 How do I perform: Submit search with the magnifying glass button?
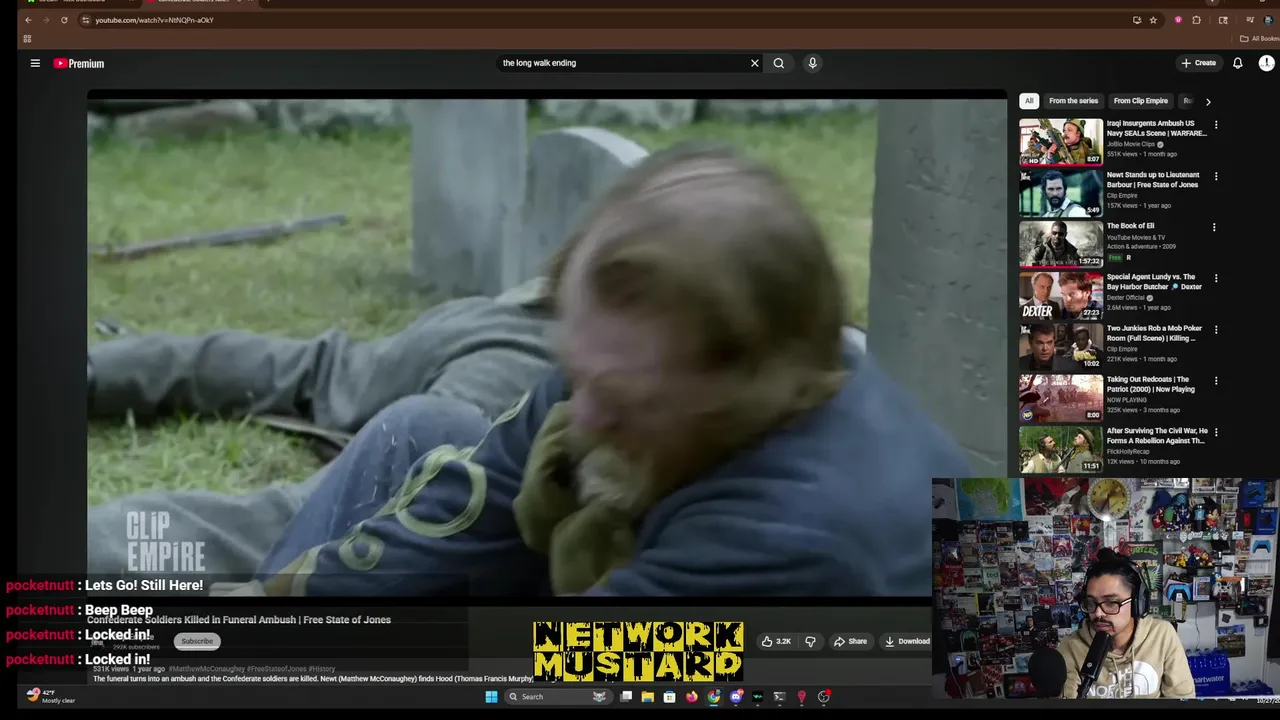pyautogui.click(x=779, y=63)
